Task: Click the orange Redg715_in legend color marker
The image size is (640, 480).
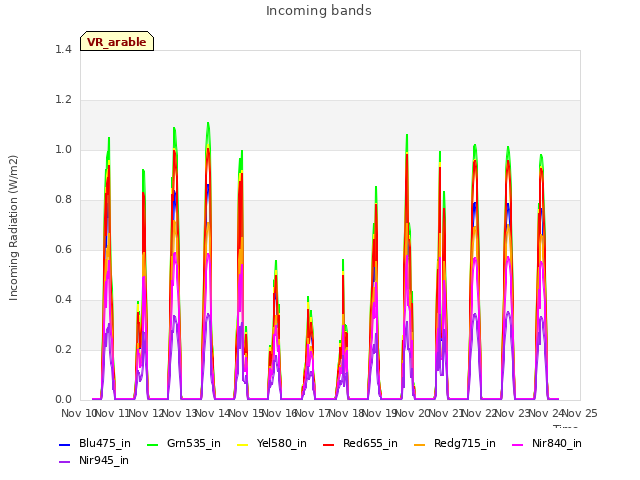Action: [419, 444]
